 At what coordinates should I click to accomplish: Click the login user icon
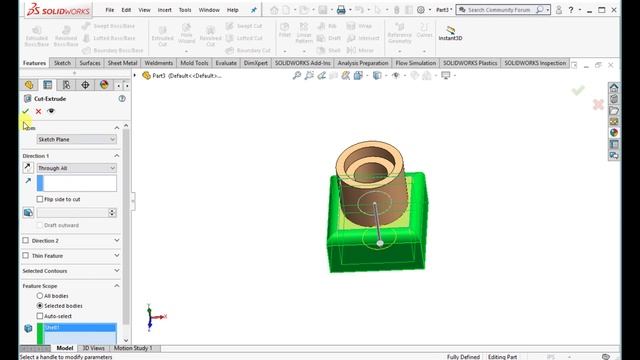tap(559, 10)
